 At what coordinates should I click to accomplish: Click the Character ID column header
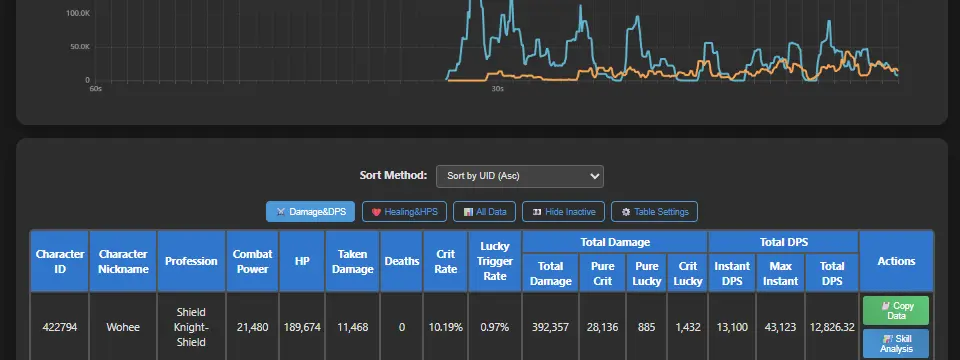point(60,261)
